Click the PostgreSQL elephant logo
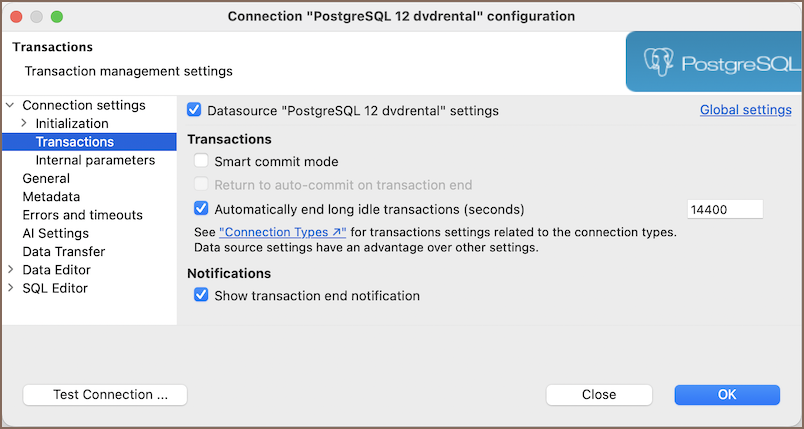This screenshot has width=804, height=429. pyautogui.click(x=659, y=63)
